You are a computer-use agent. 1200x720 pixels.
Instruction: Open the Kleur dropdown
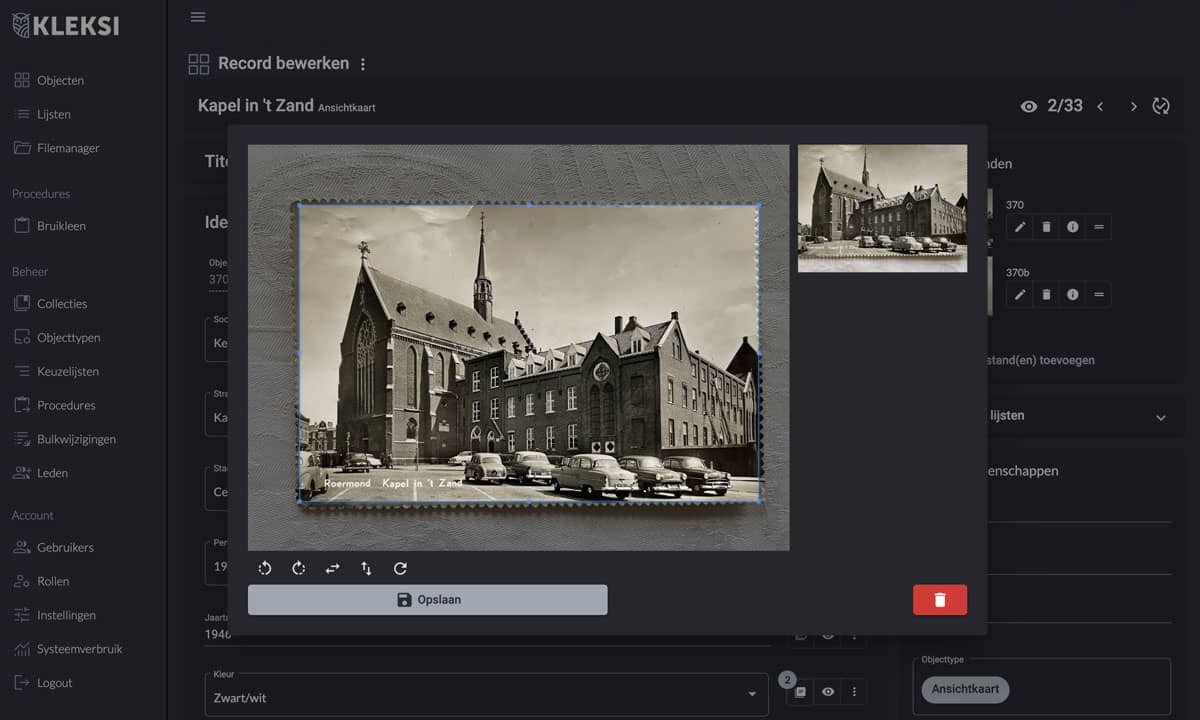pyautogui.click(x=752, y=694)
